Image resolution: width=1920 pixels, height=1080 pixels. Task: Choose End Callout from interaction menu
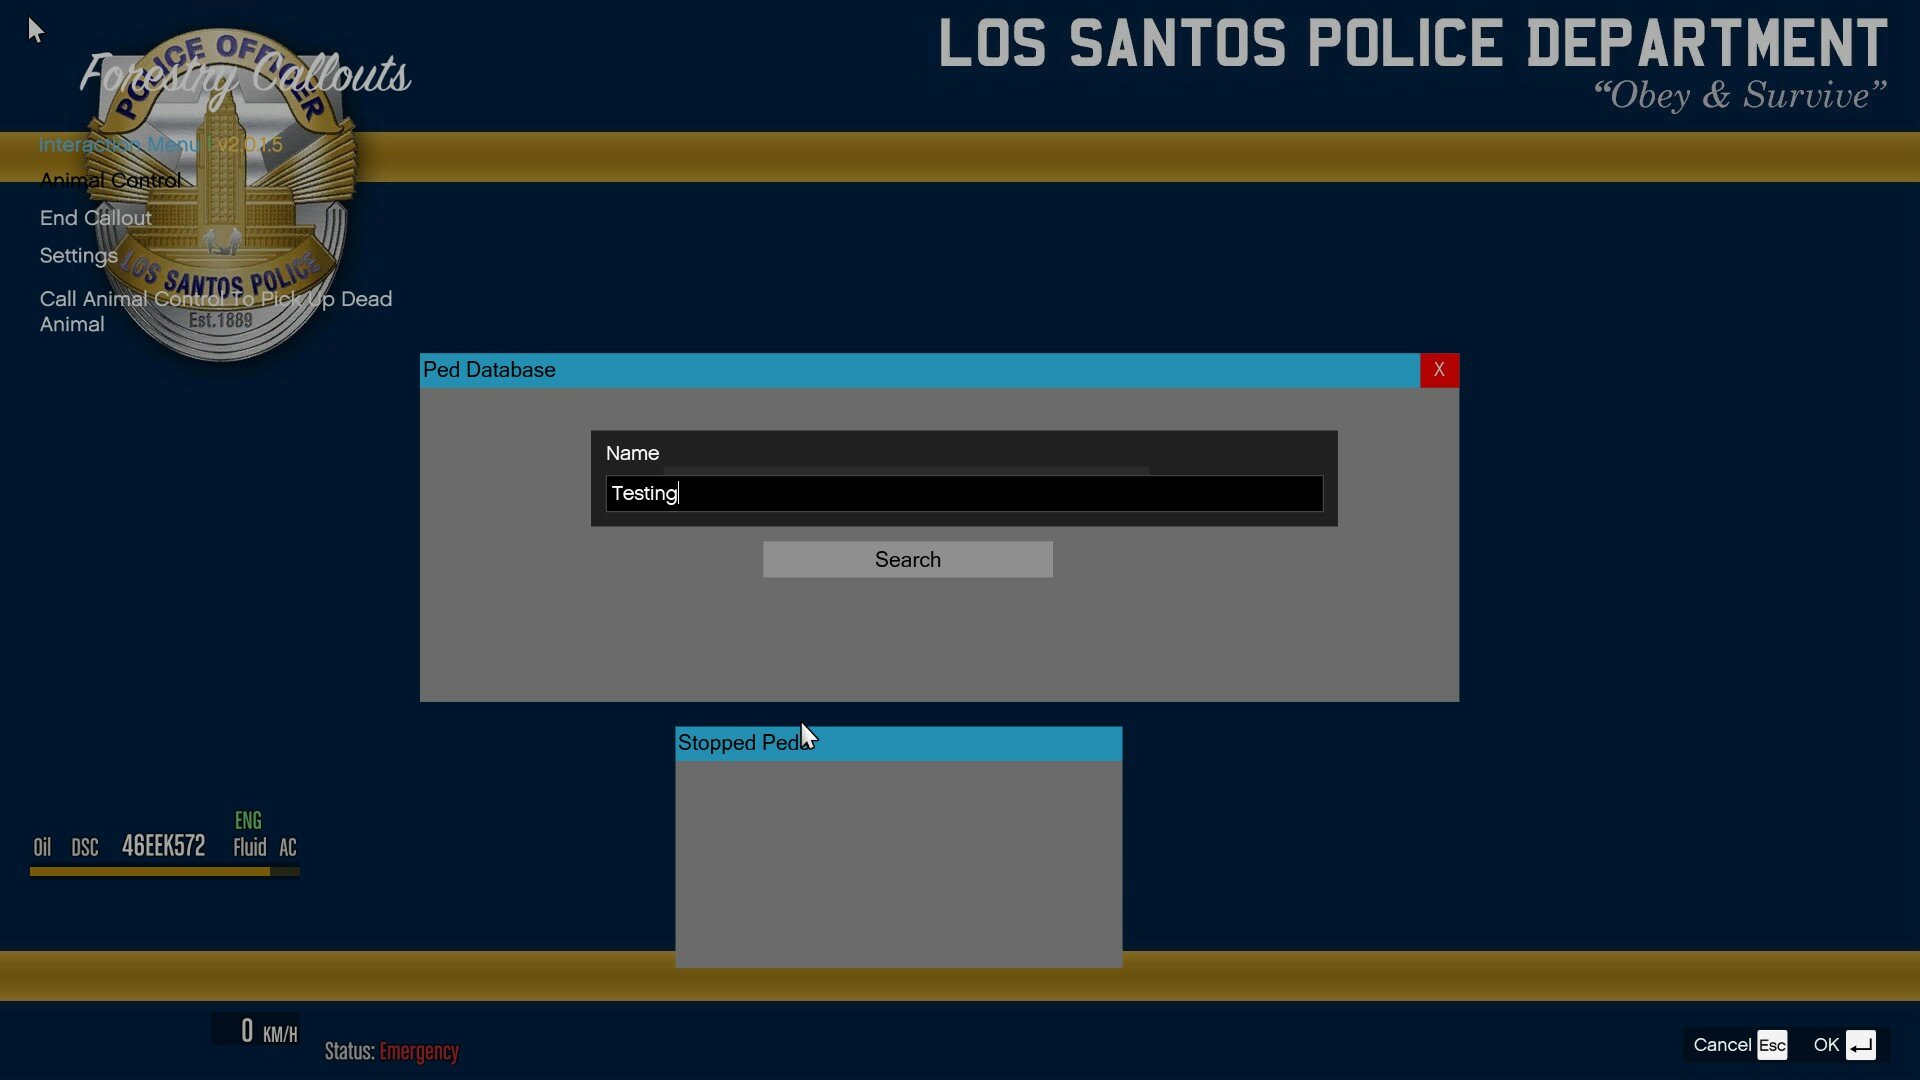96,218
